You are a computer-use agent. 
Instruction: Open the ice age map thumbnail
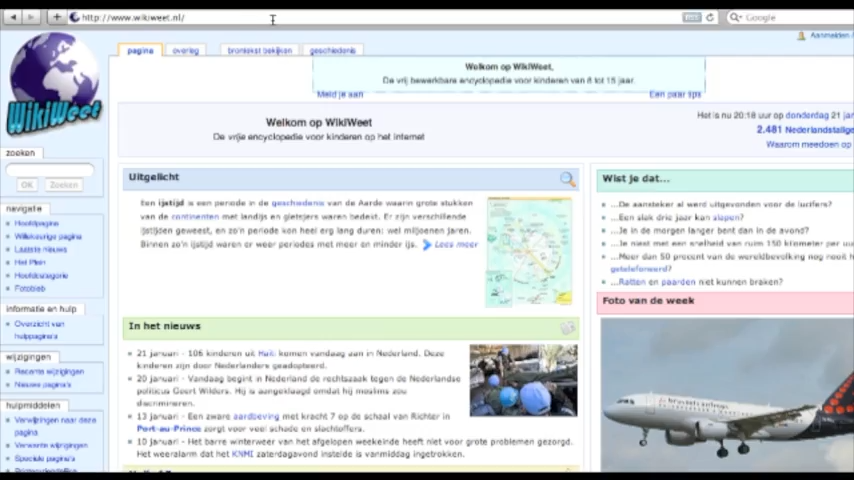pyautogui.click(x=529, y=252)
